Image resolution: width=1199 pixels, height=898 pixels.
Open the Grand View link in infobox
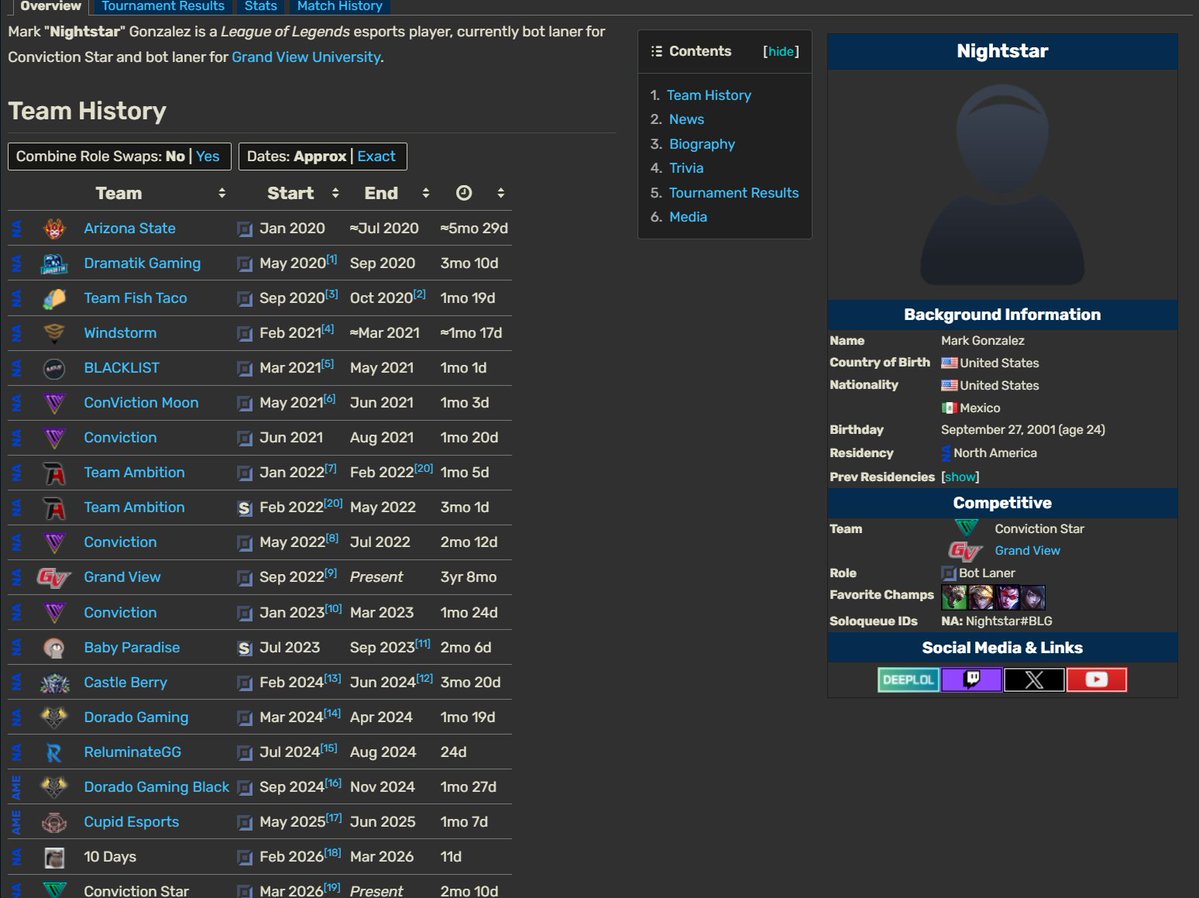point(1028,551)
